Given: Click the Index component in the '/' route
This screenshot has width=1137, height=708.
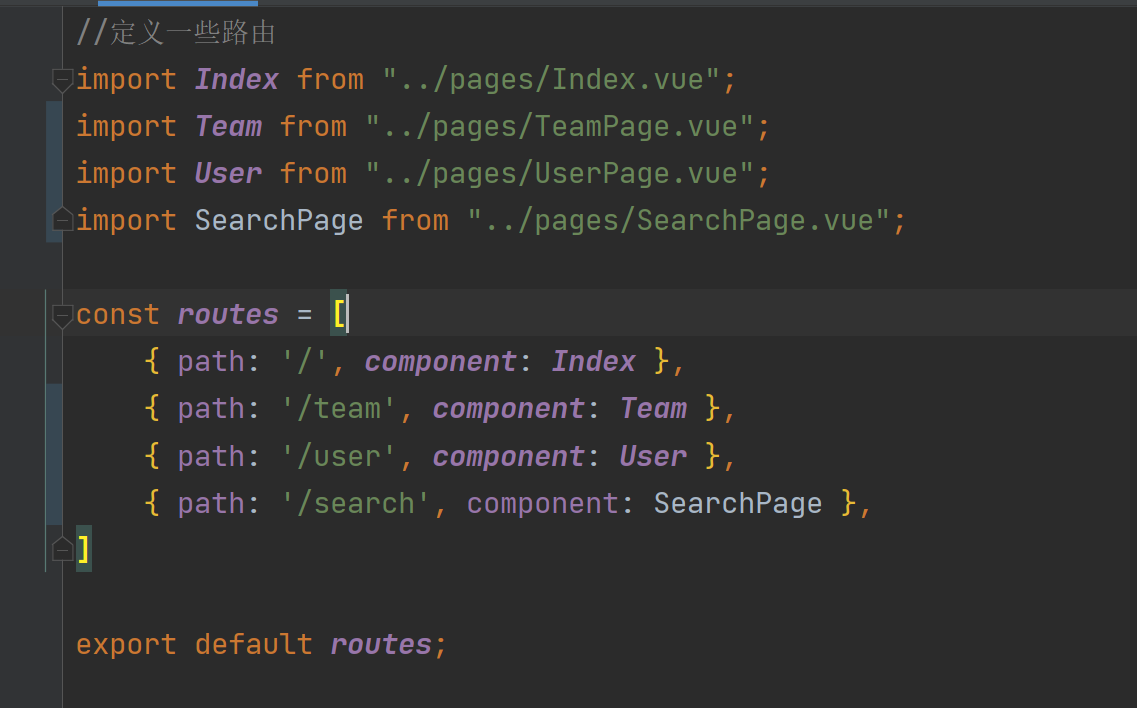Looking at the screenshot, I should coord(594,362).
